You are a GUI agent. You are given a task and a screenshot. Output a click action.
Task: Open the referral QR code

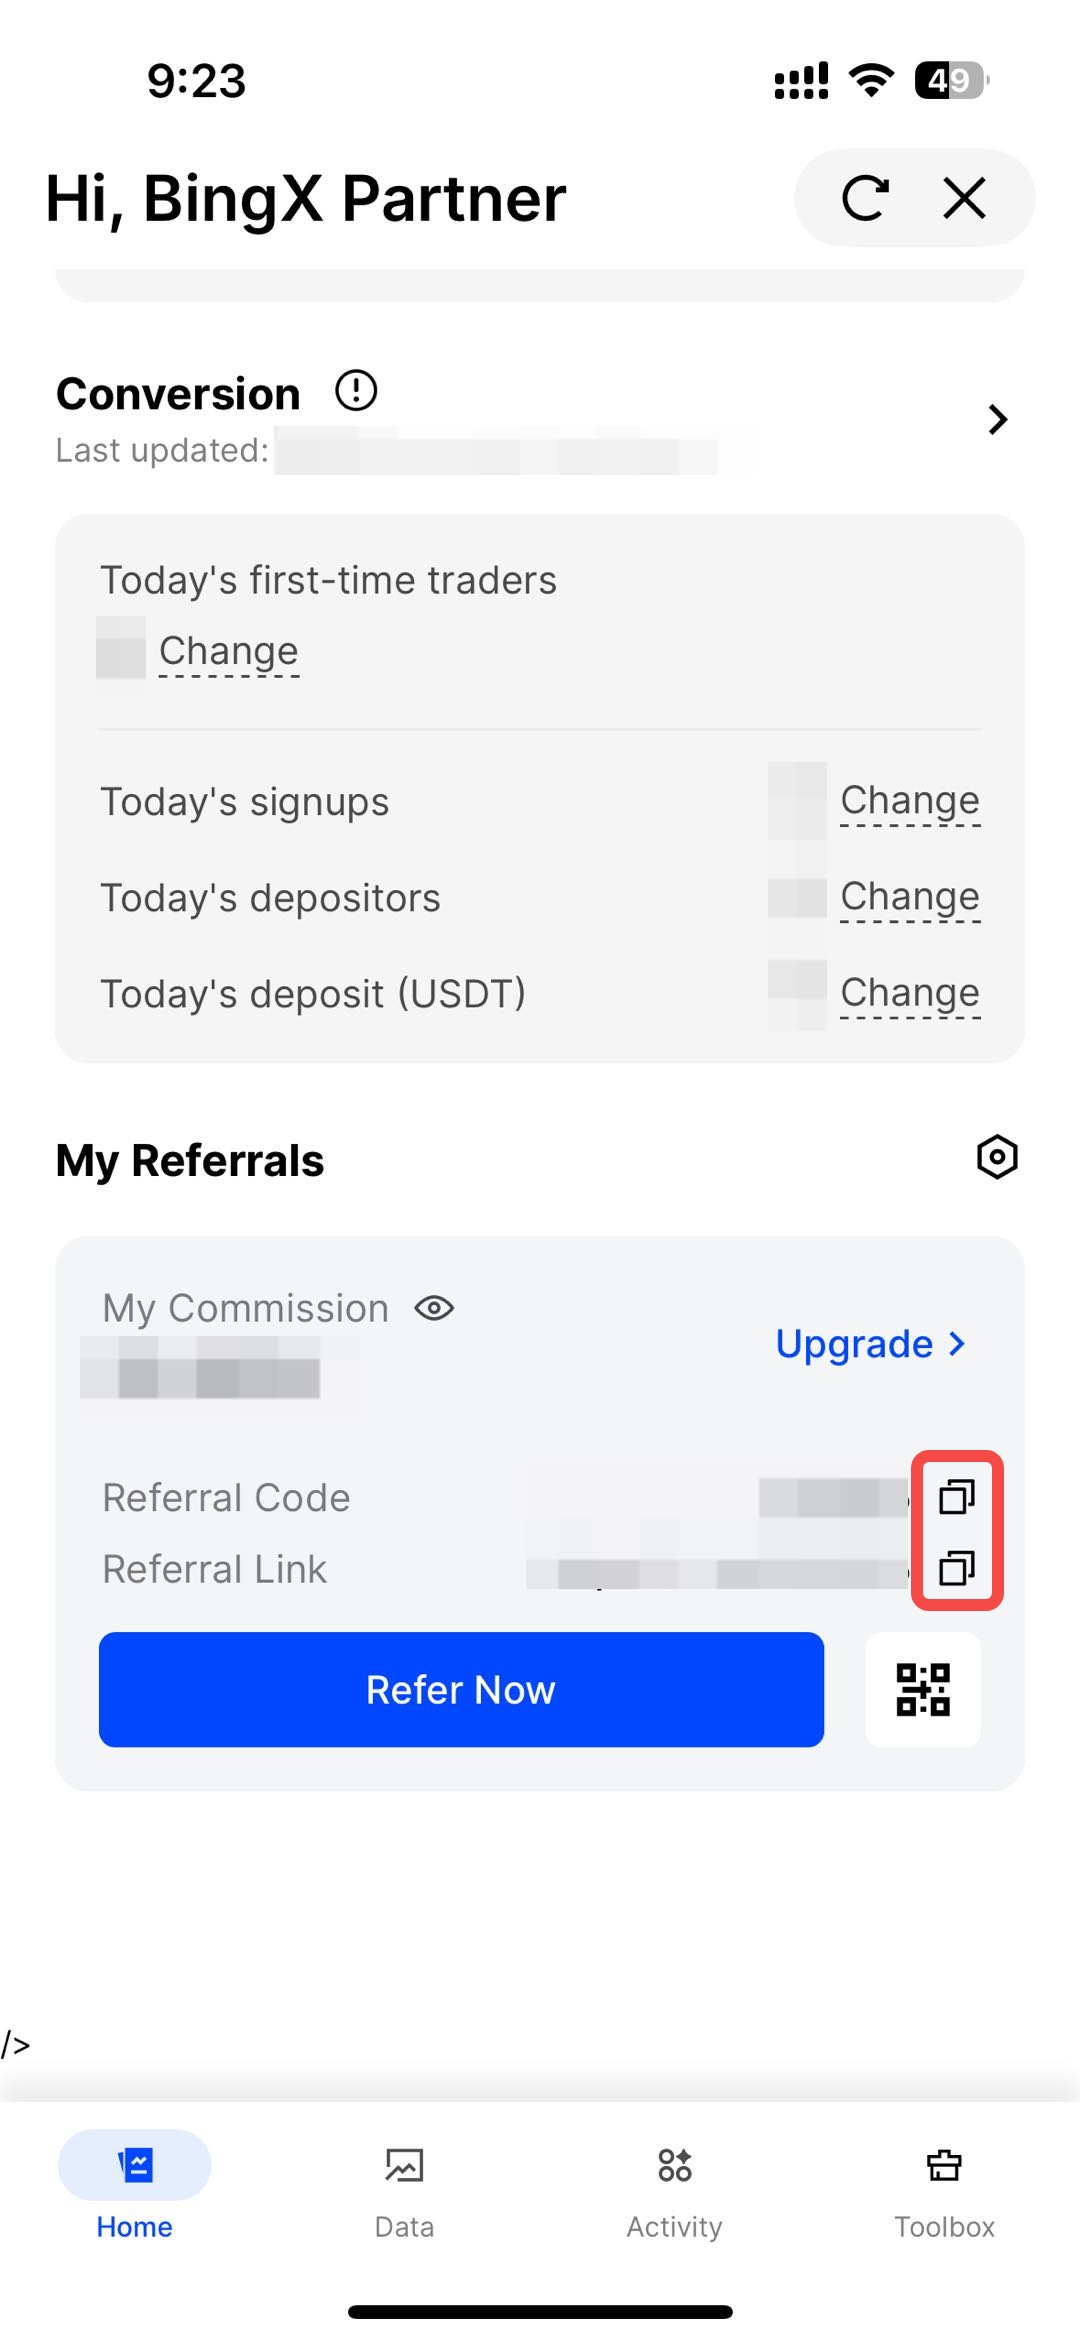(x=923, y=1689)
